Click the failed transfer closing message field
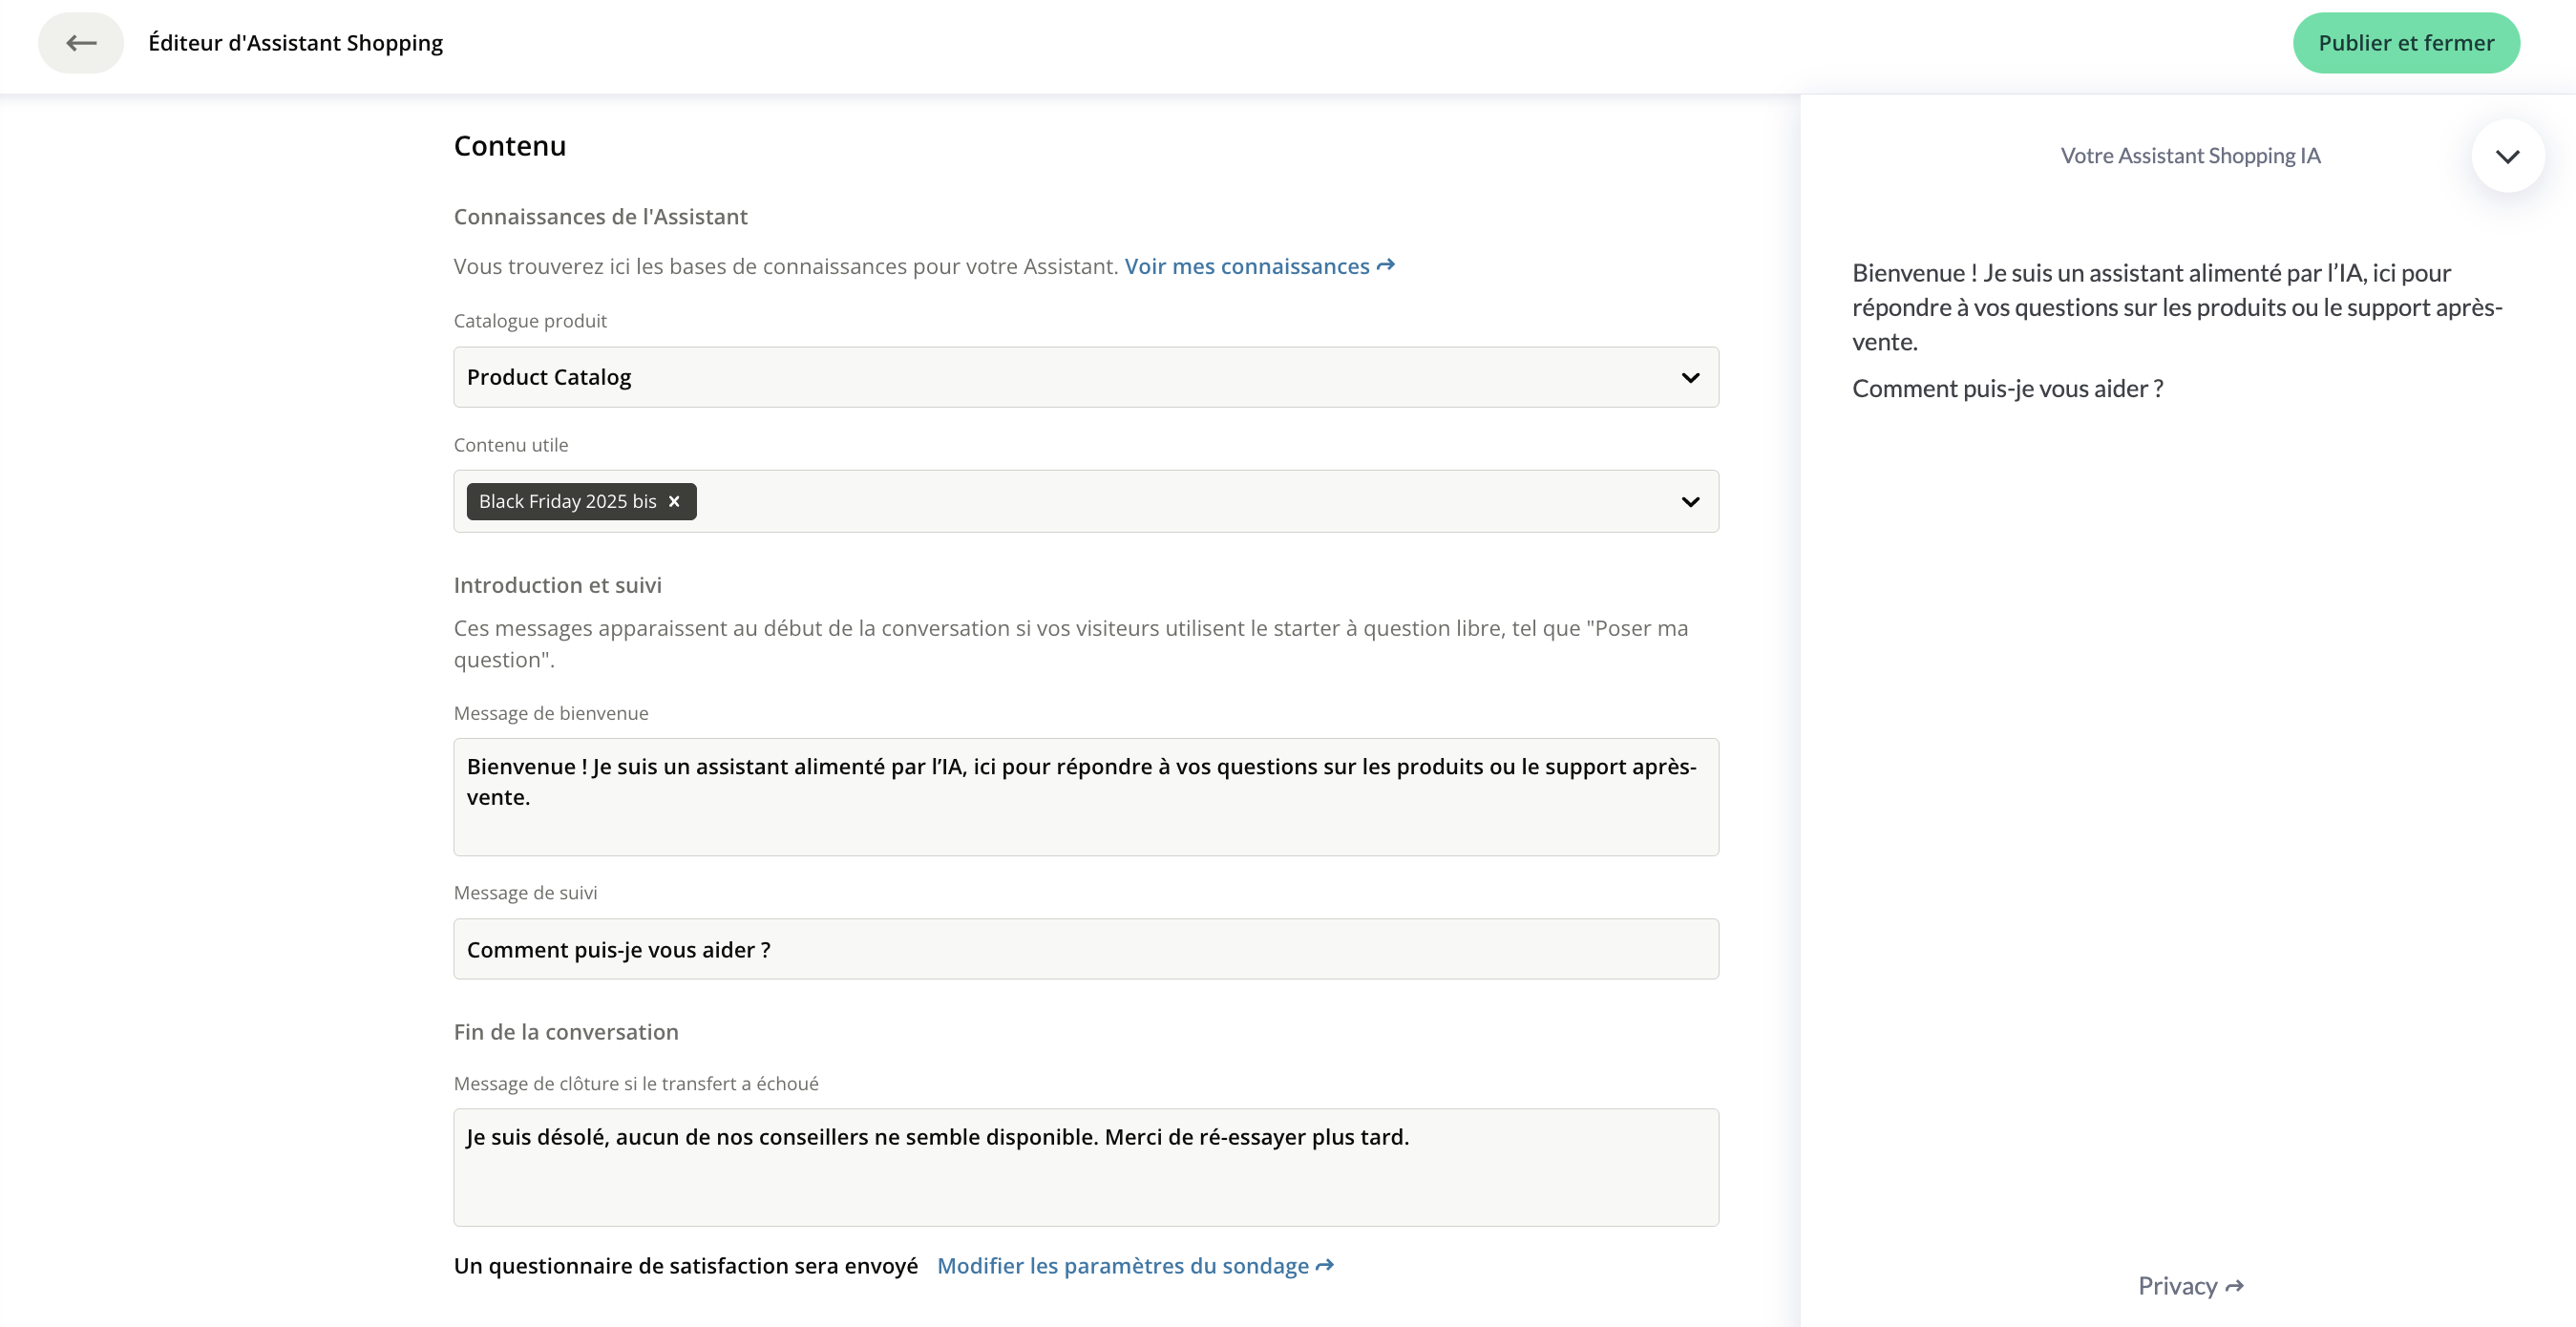2576x1327 pixels. click(1085, 1166)
